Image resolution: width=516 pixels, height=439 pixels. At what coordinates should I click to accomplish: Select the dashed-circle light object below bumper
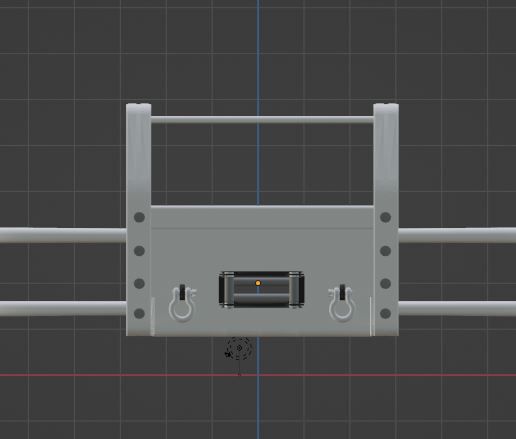coord(238,348)
